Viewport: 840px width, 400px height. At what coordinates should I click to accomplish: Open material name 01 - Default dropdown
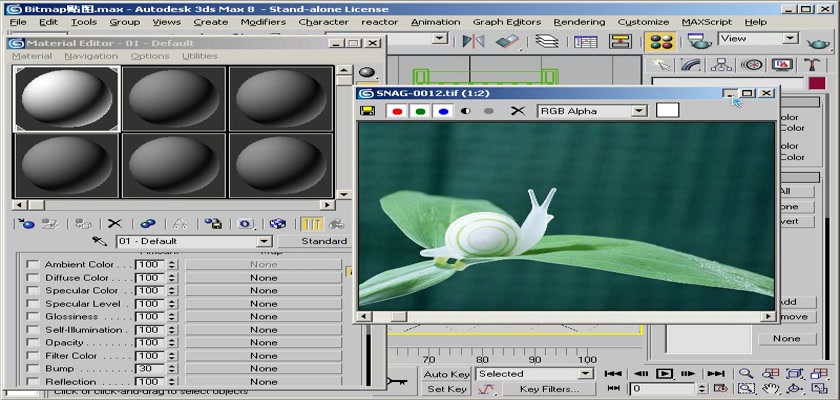point(264,241)
